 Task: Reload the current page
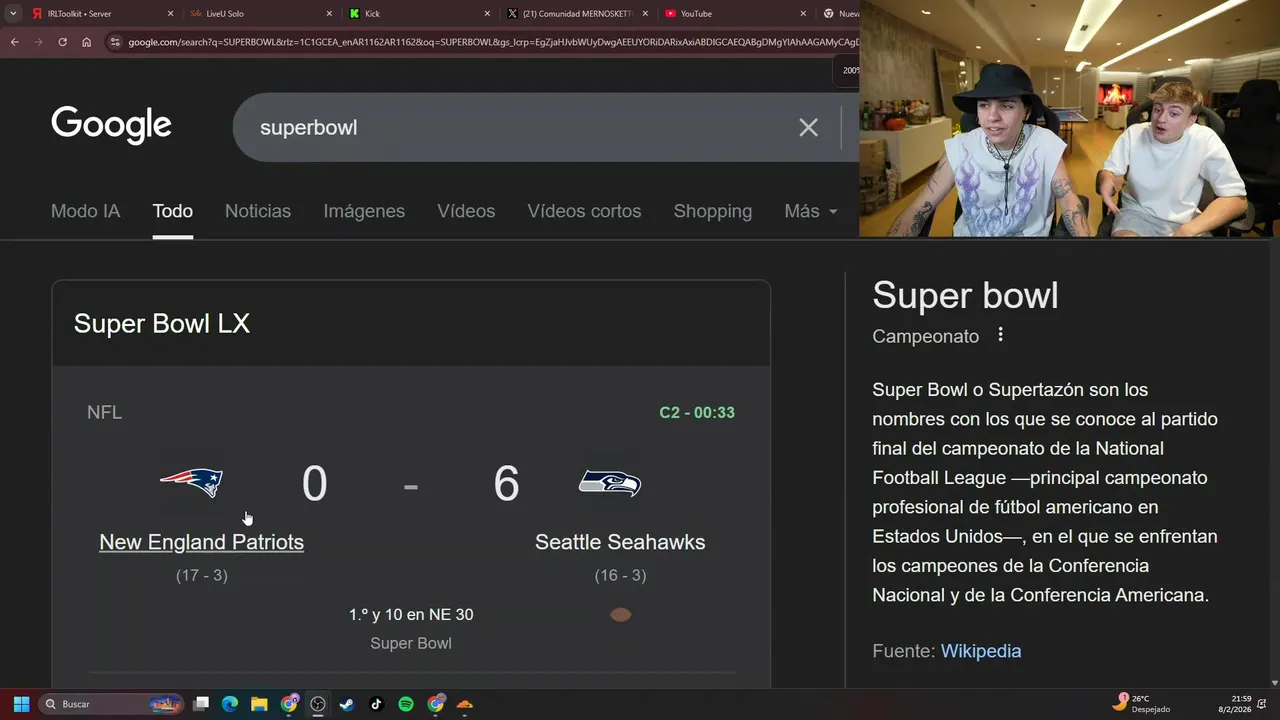point(62,42)
